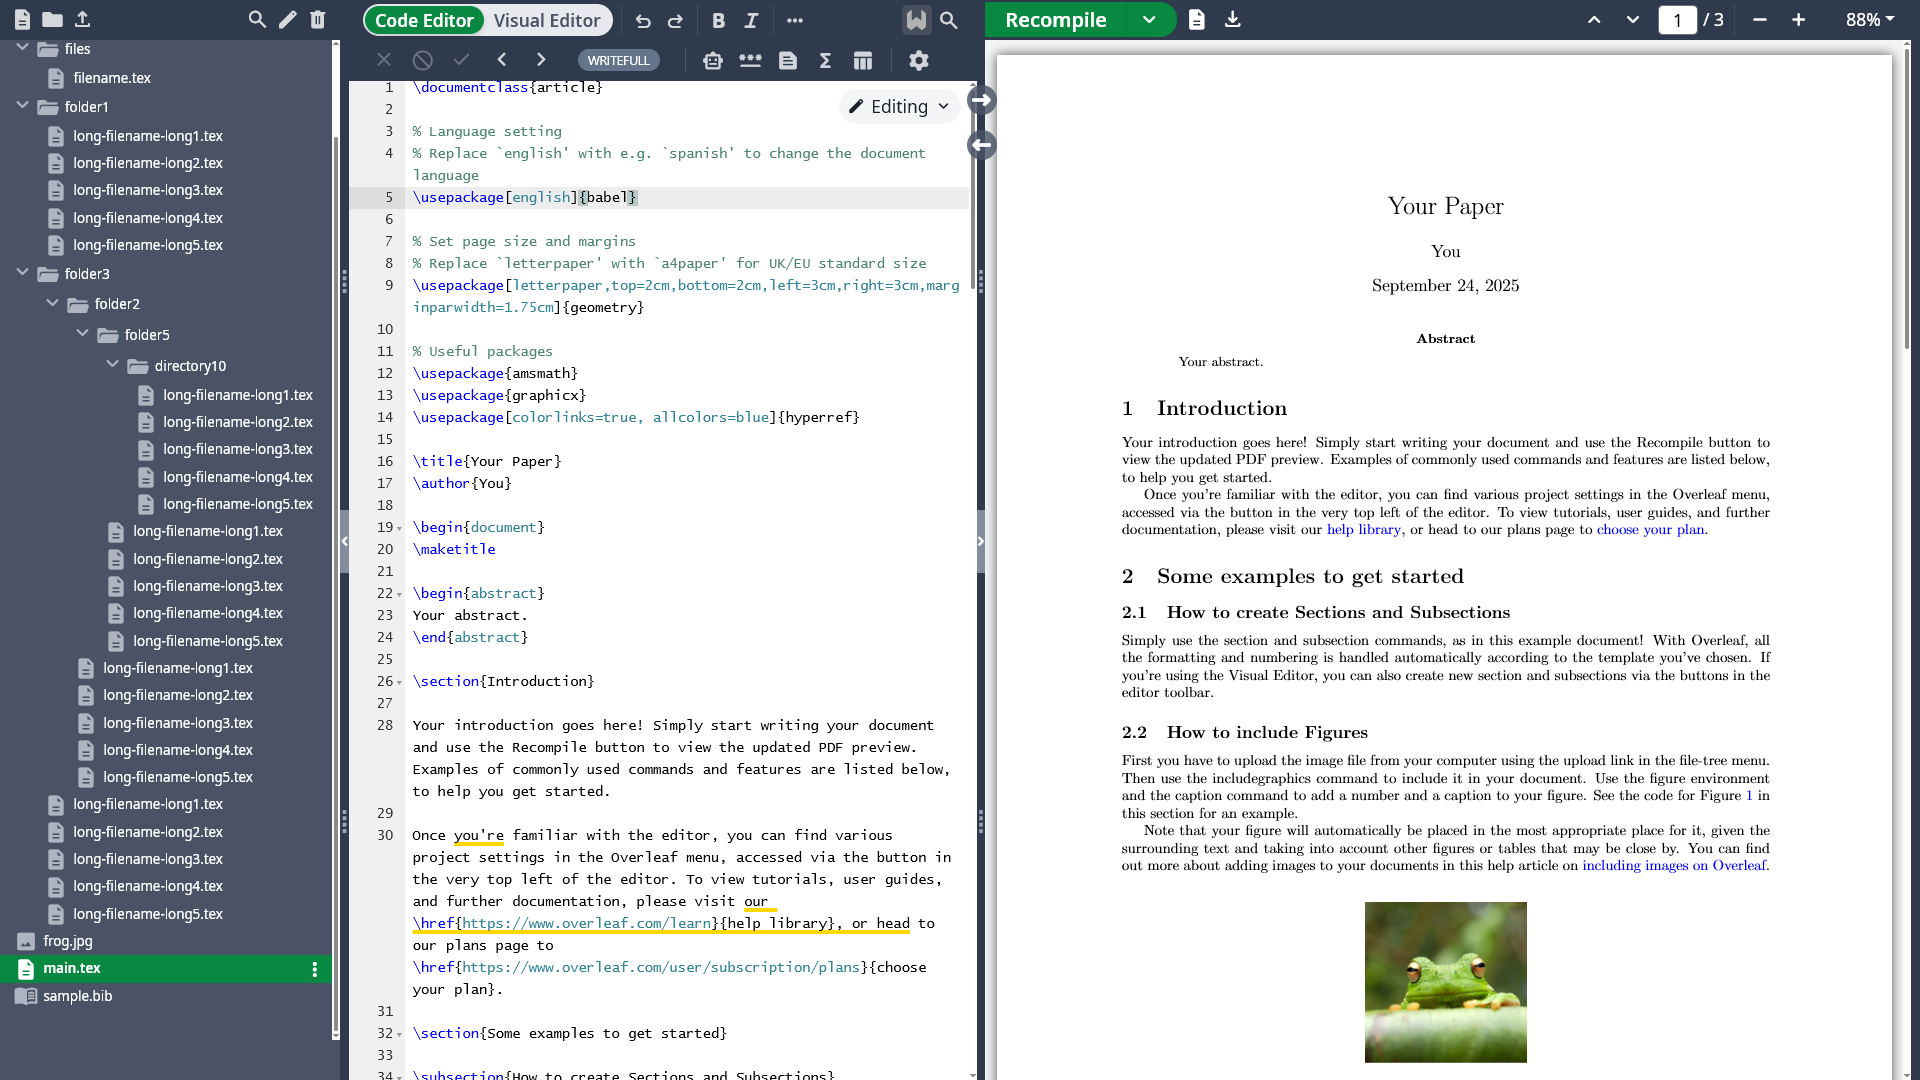Select sample.bib in the file tree
1920x1080 pixels.
pos(77,996)
